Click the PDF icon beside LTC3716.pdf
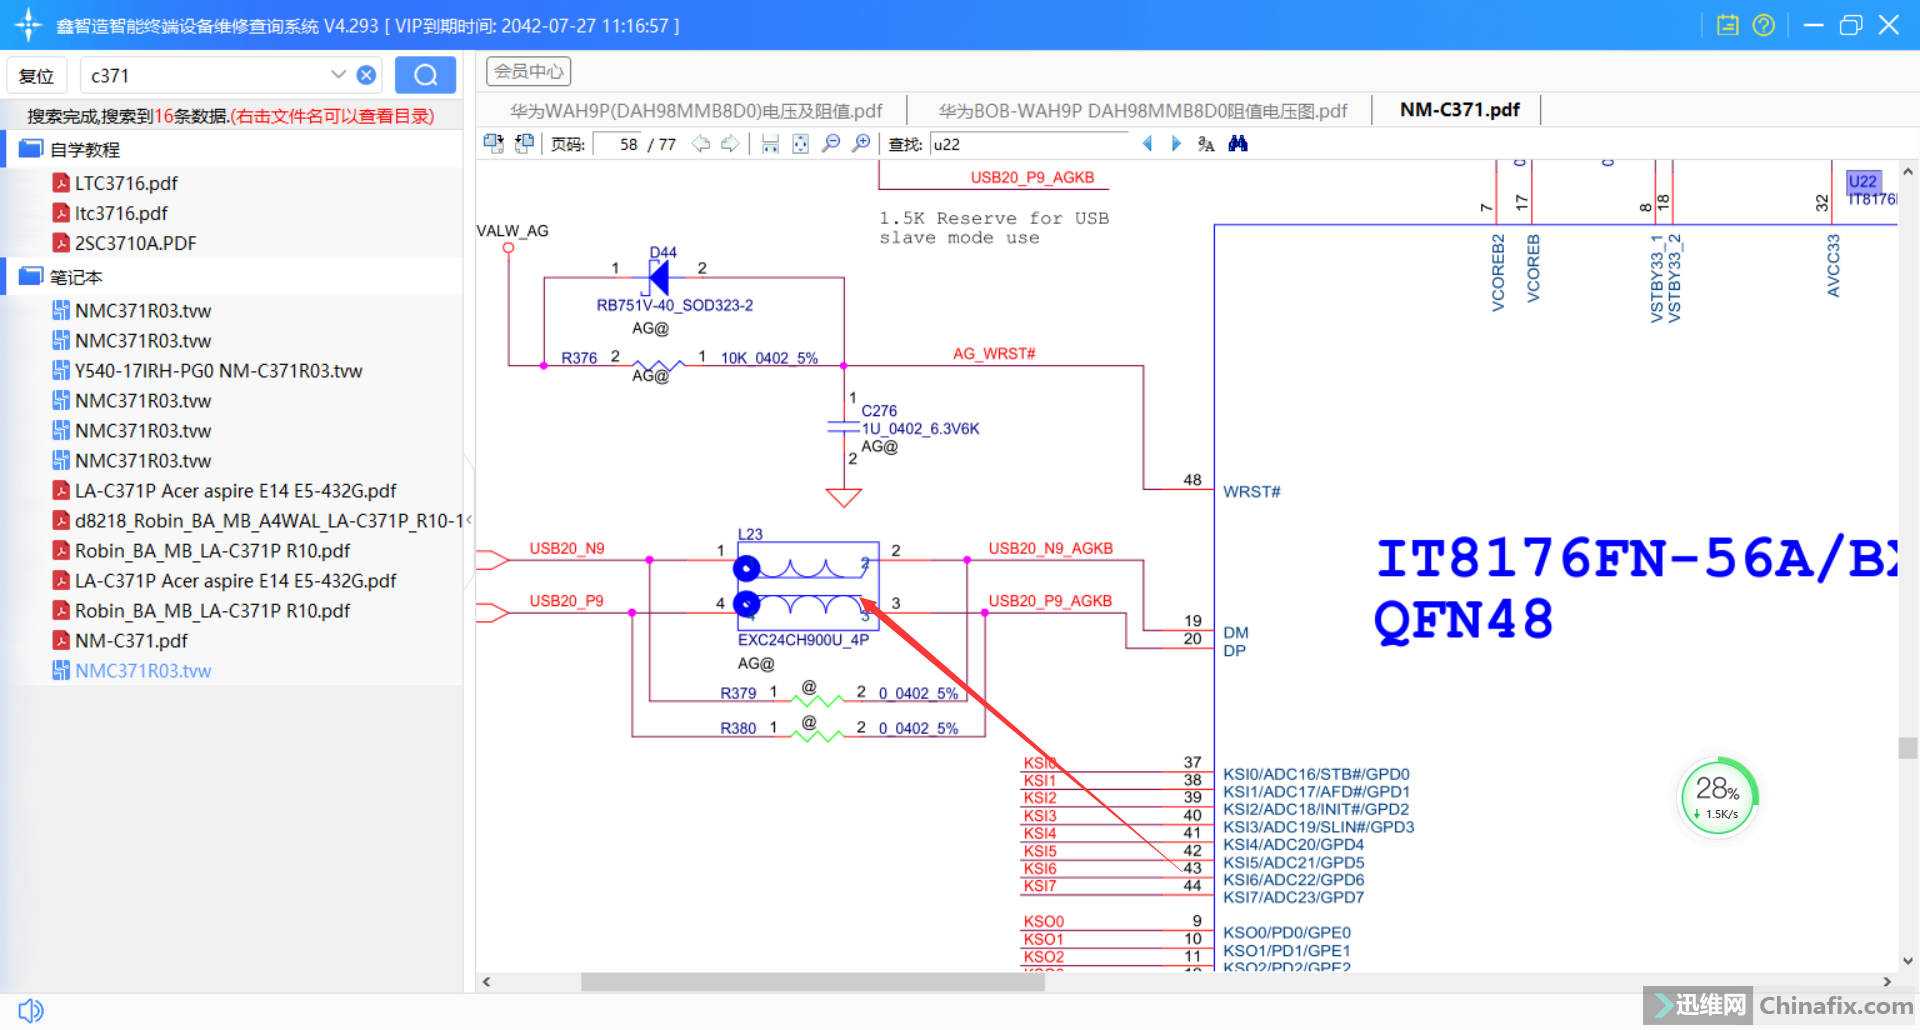The image size is (1920, 1030). [x=61, y=183]
